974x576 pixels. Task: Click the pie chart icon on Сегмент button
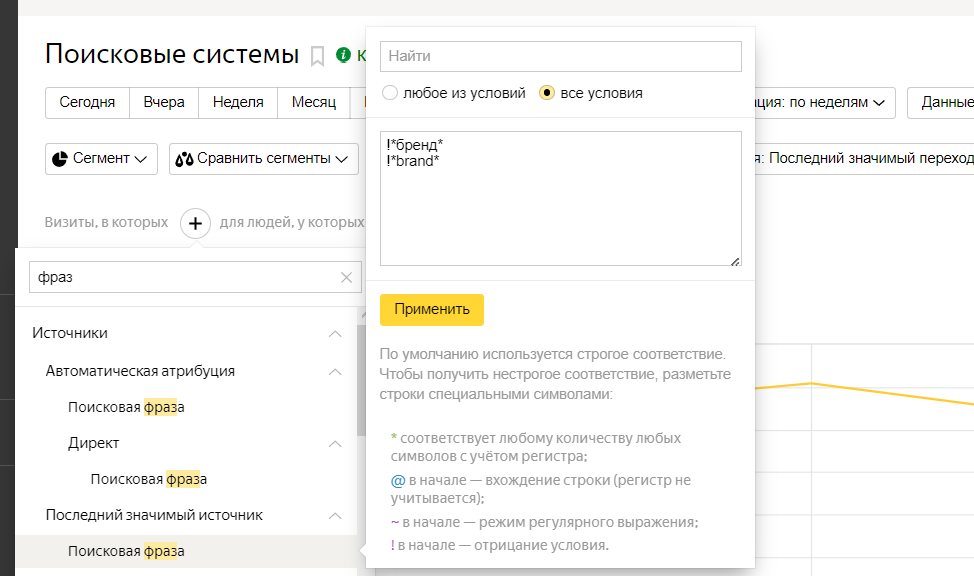(63, 157)
